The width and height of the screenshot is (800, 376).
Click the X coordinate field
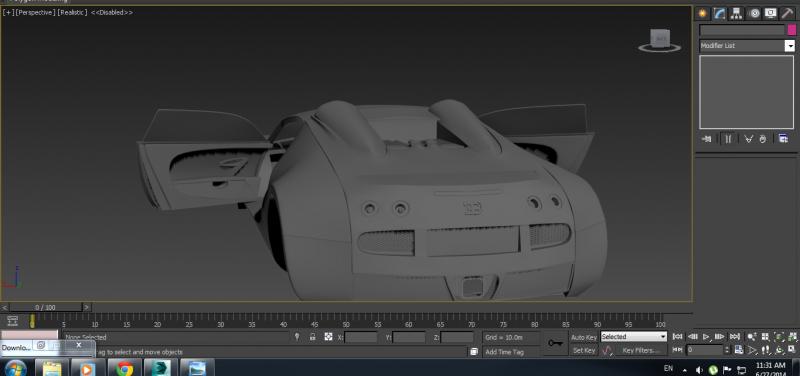tap(361, 337)
